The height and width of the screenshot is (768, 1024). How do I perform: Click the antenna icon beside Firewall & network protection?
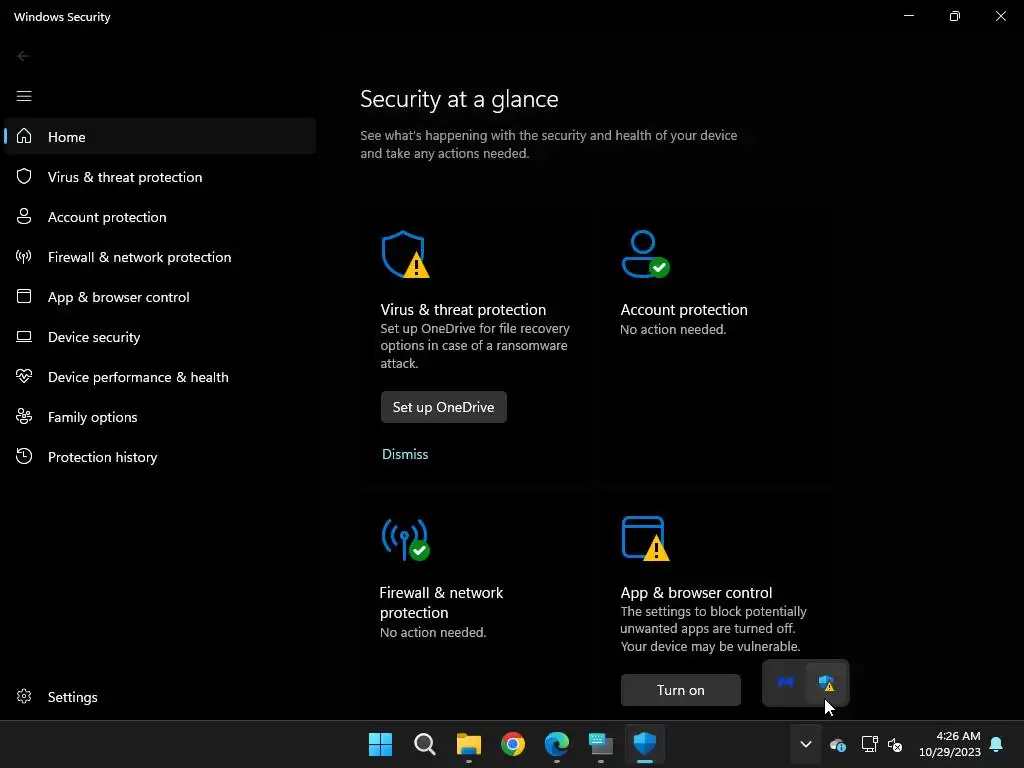[x=24, y=257]
